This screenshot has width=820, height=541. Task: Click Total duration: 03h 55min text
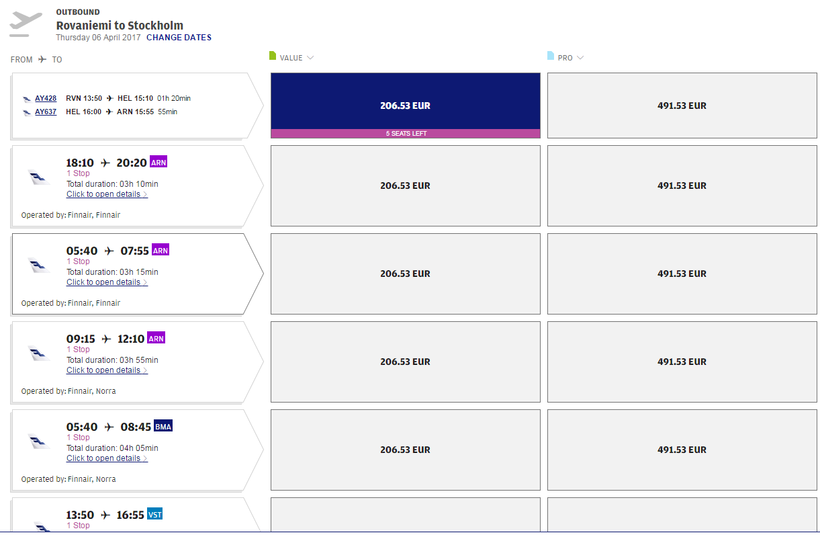(112, 360)
